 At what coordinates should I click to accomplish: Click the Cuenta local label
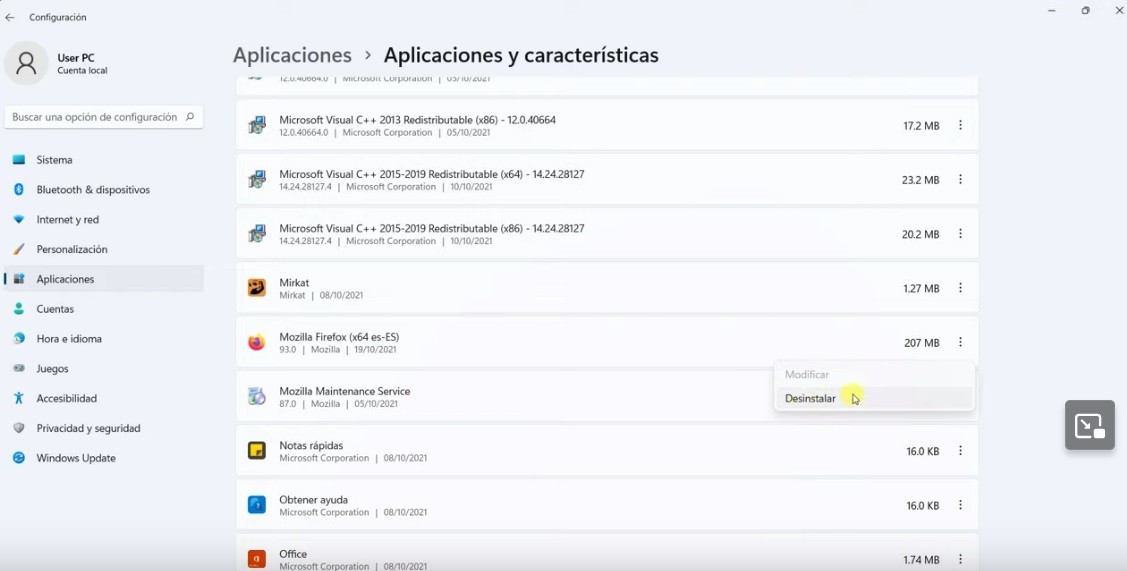click(83, 71)
